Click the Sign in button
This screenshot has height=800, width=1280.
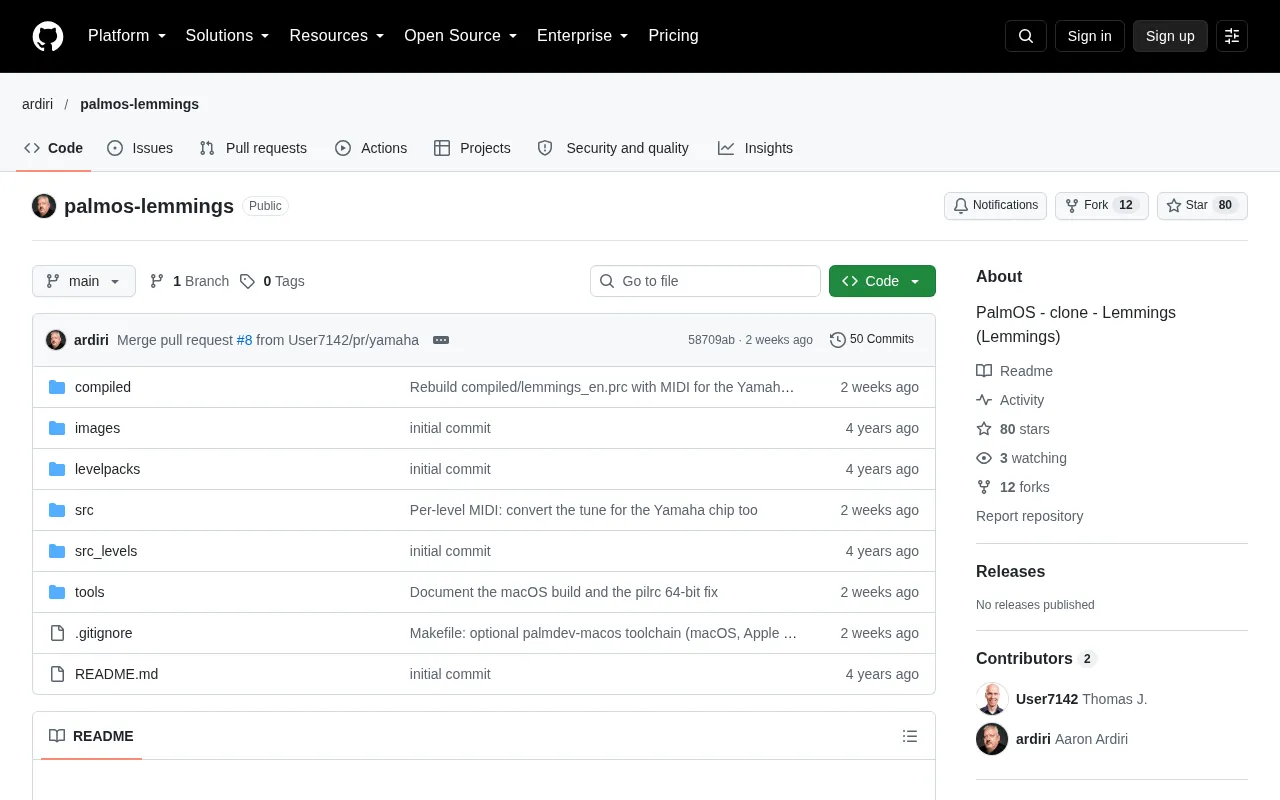(1089, 36)
